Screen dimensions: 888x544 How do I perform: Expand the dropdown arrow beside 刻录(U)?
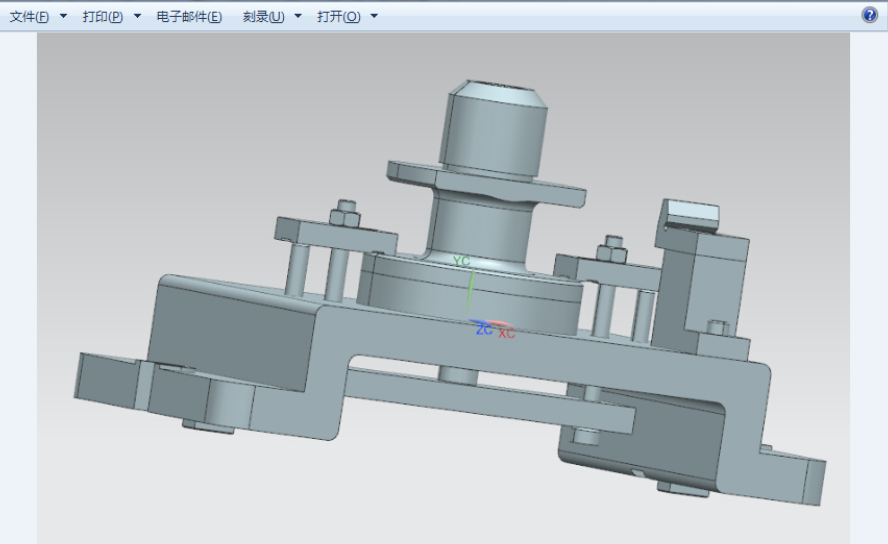[x=298, y=16]
